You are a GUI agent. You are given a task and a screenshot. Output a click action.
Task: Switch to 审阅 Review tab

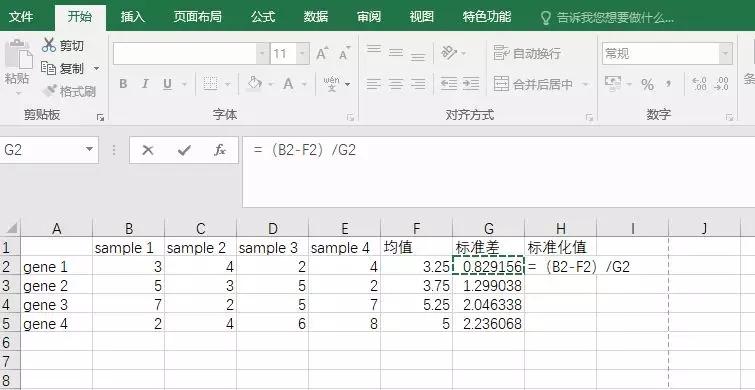(x=369, y=17)
